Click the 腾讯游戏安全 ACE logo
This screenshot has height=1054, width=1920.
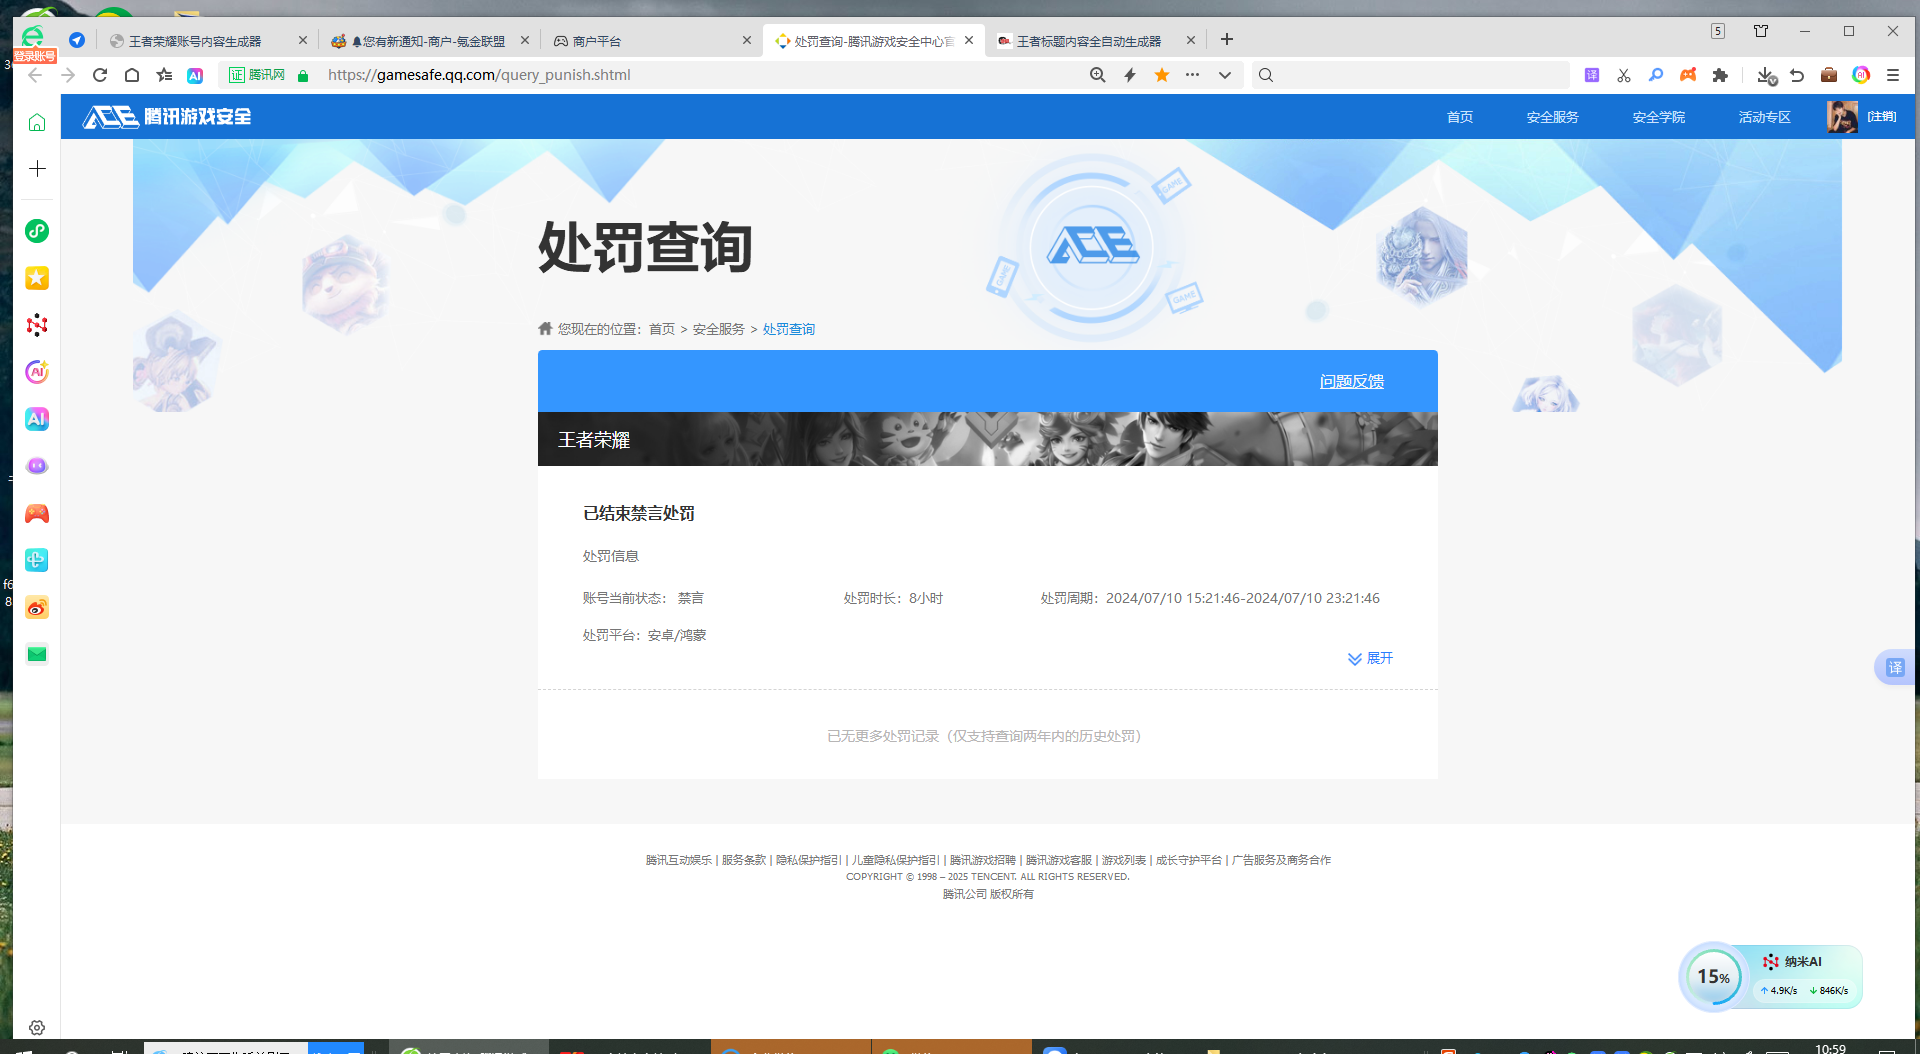point(167,117)
